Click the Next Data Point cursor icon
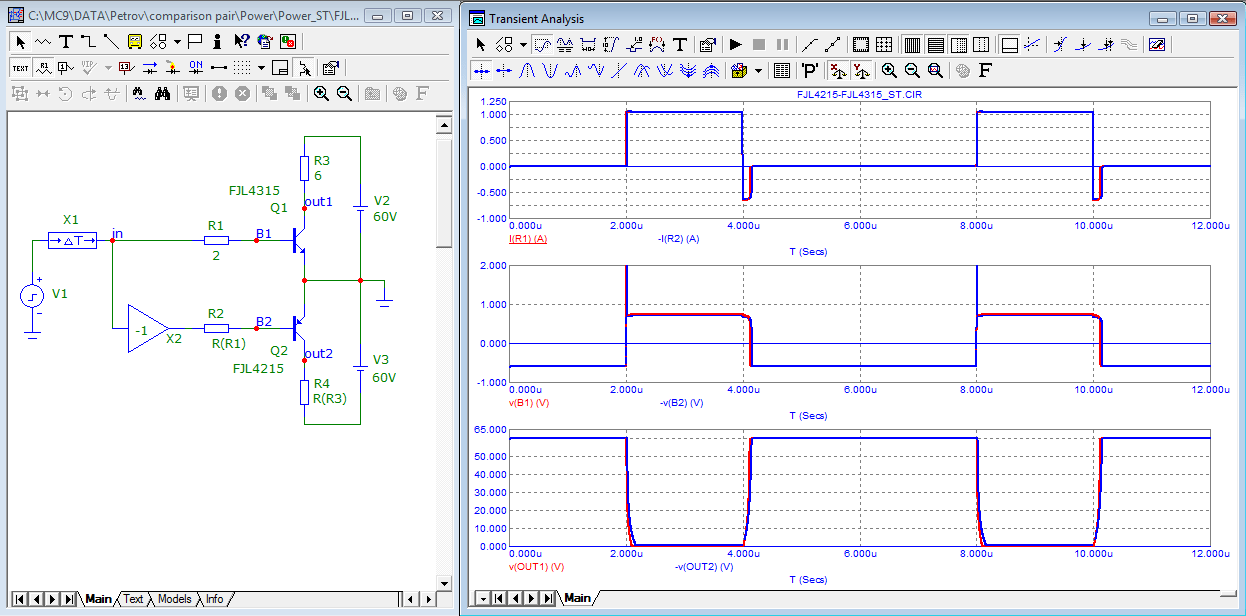This screenshot has width=1246, height=616. pos(481,71)
